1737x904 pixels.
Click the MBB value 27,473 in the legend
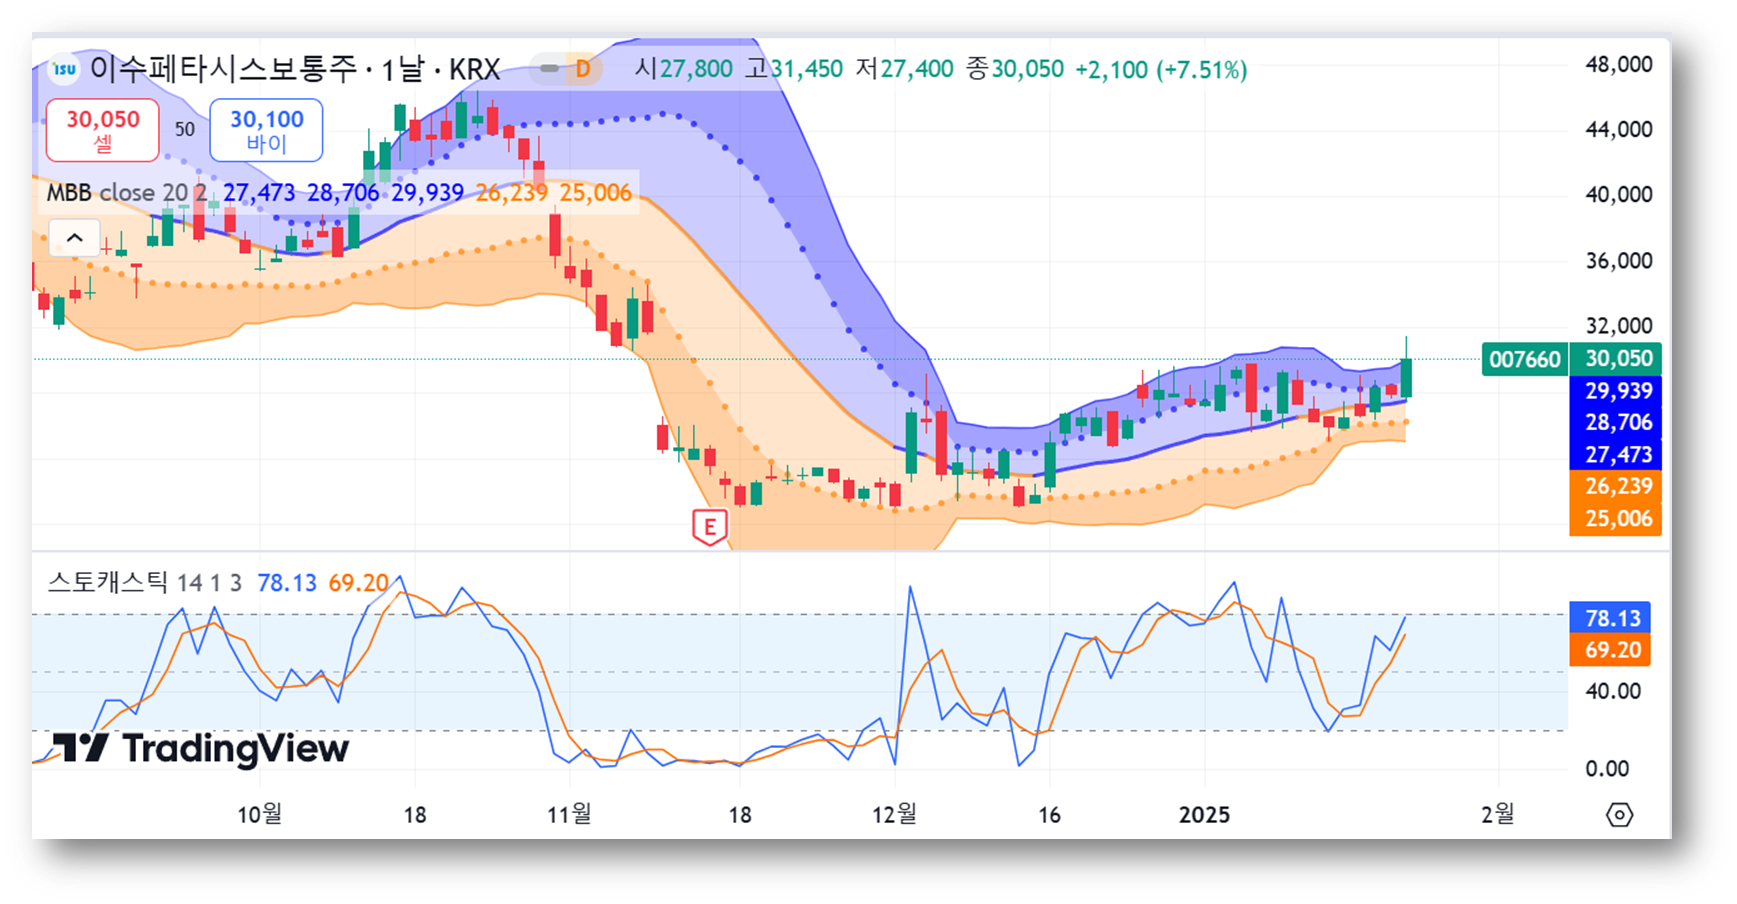(259, 192)
